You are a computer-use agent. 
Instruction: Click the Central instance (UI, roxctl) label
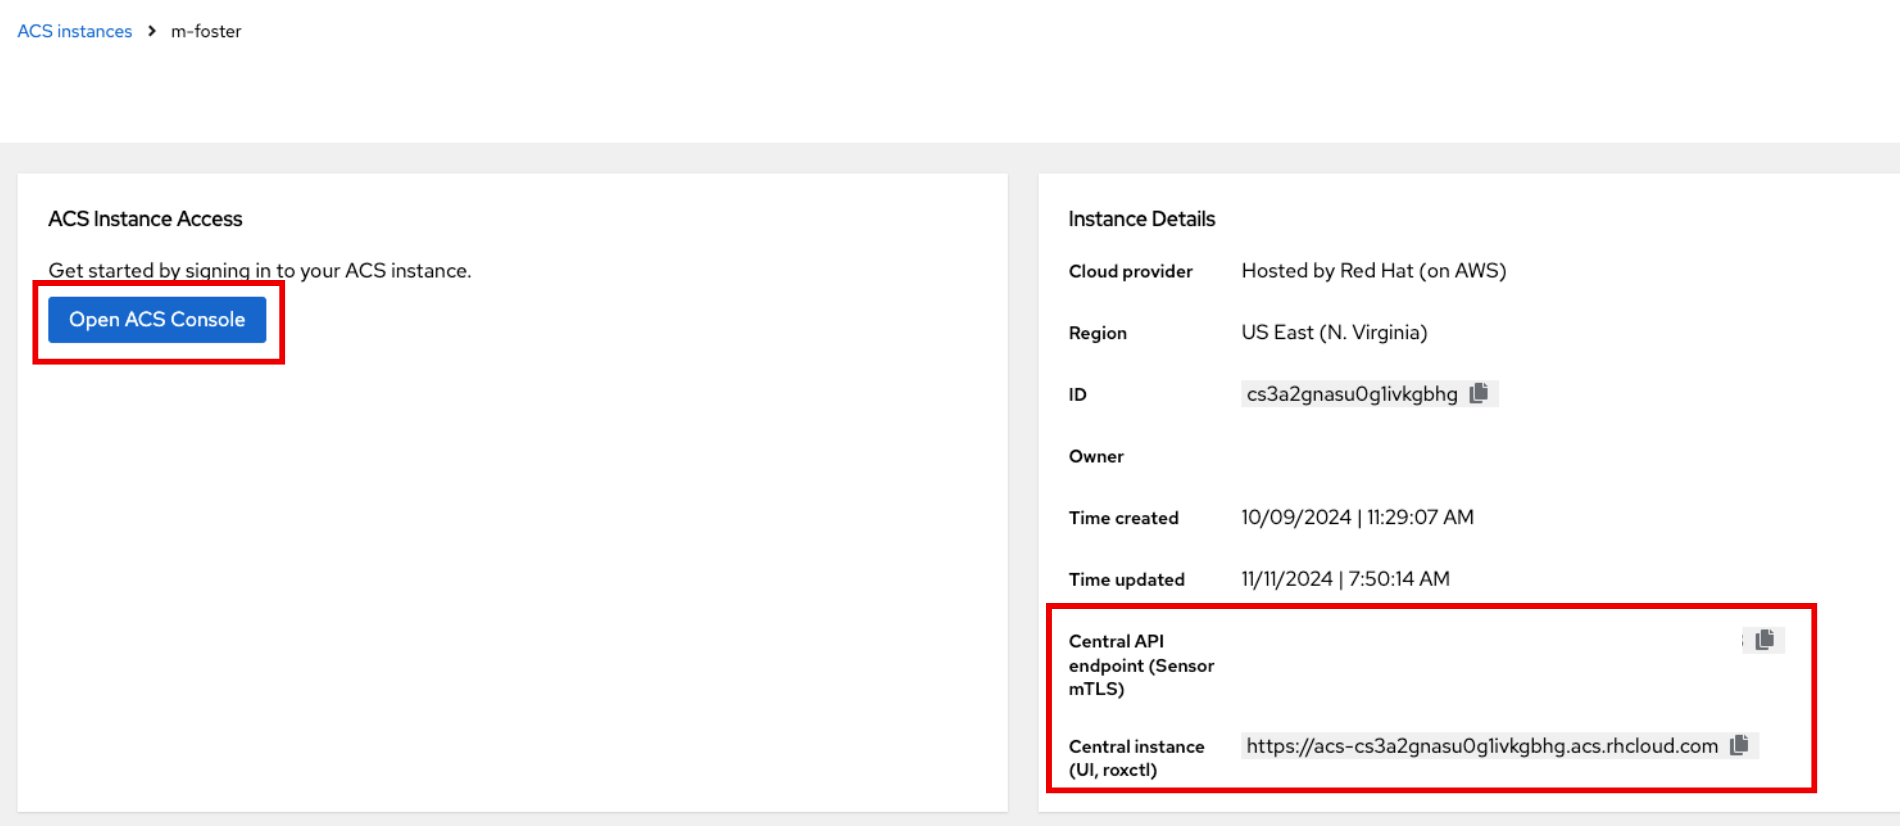pyautogui.click(x=1136, y=758)
